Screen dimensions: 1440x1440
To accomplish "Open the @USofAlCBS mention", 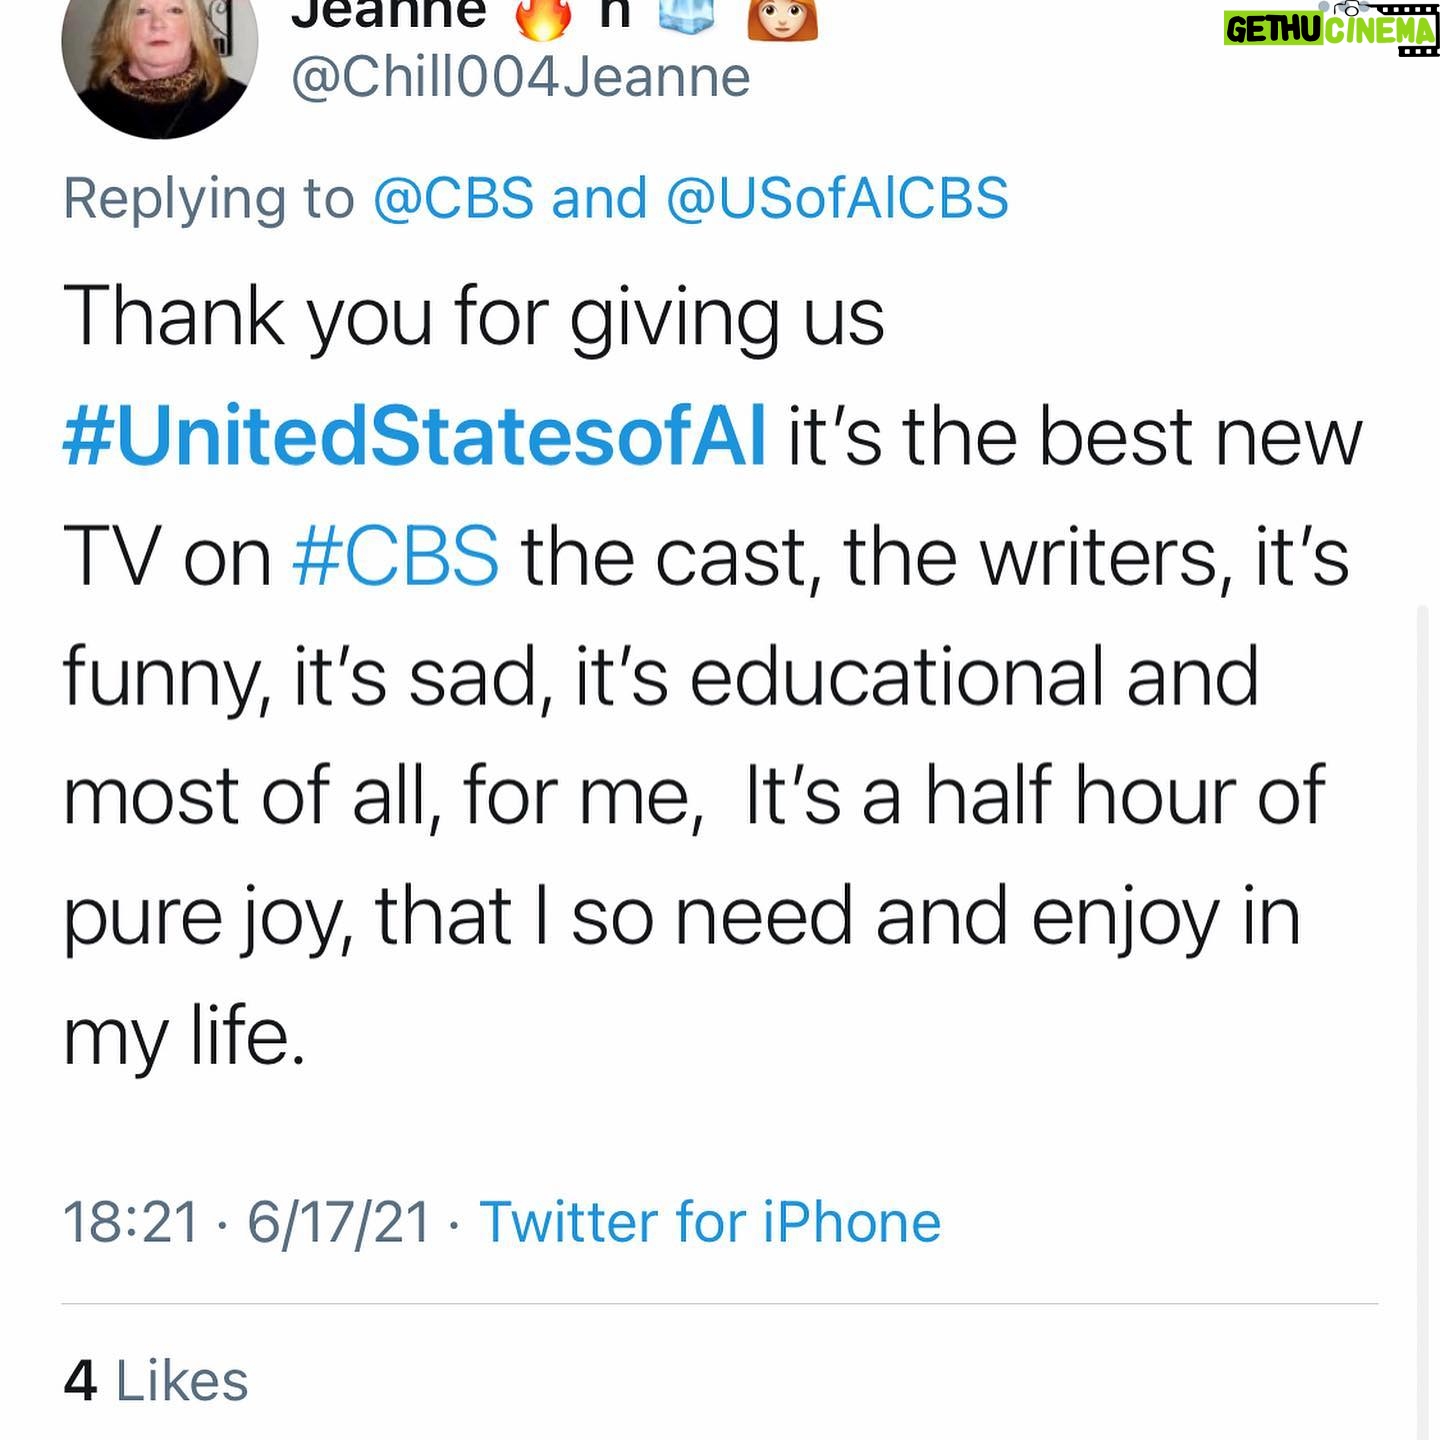I will pos(837,198).
